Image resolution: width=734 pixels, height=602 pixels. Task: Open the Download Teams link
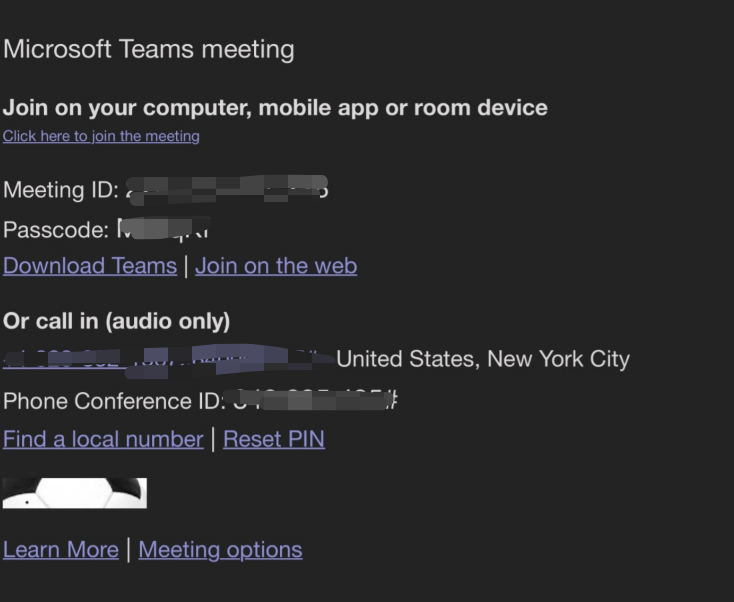click(90, 266)
